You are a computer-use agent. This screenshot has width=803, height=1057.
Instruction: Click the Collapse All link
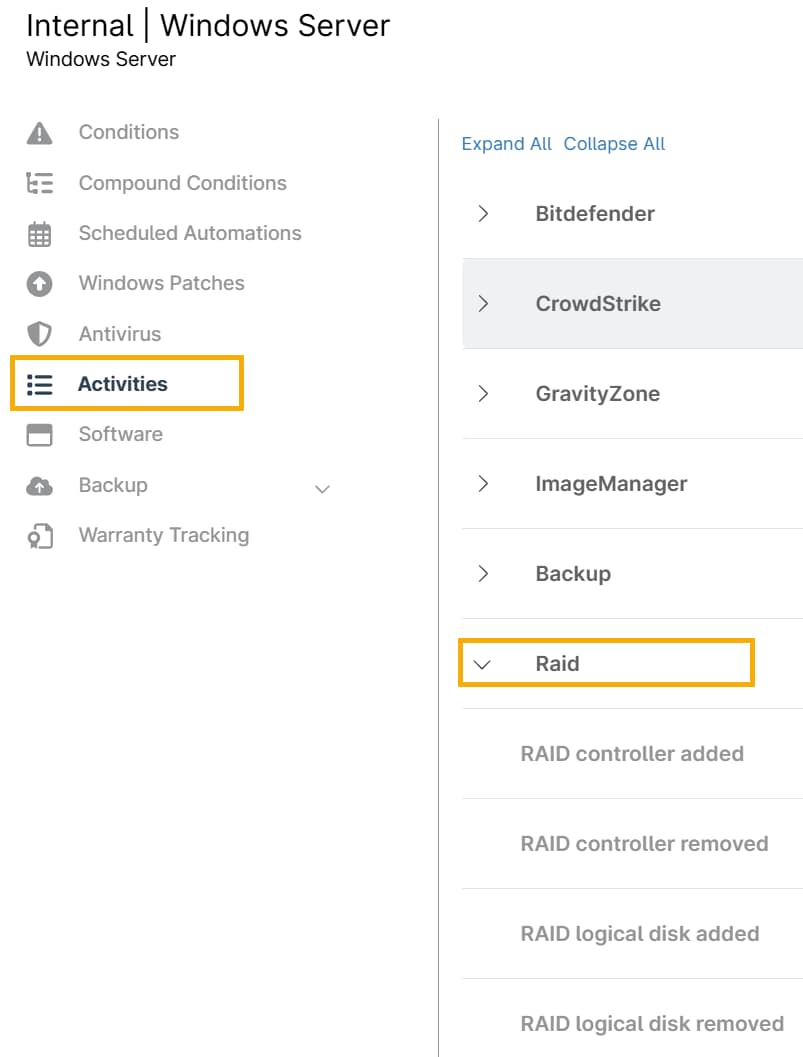pyautogui.click(x=614, y=144)
